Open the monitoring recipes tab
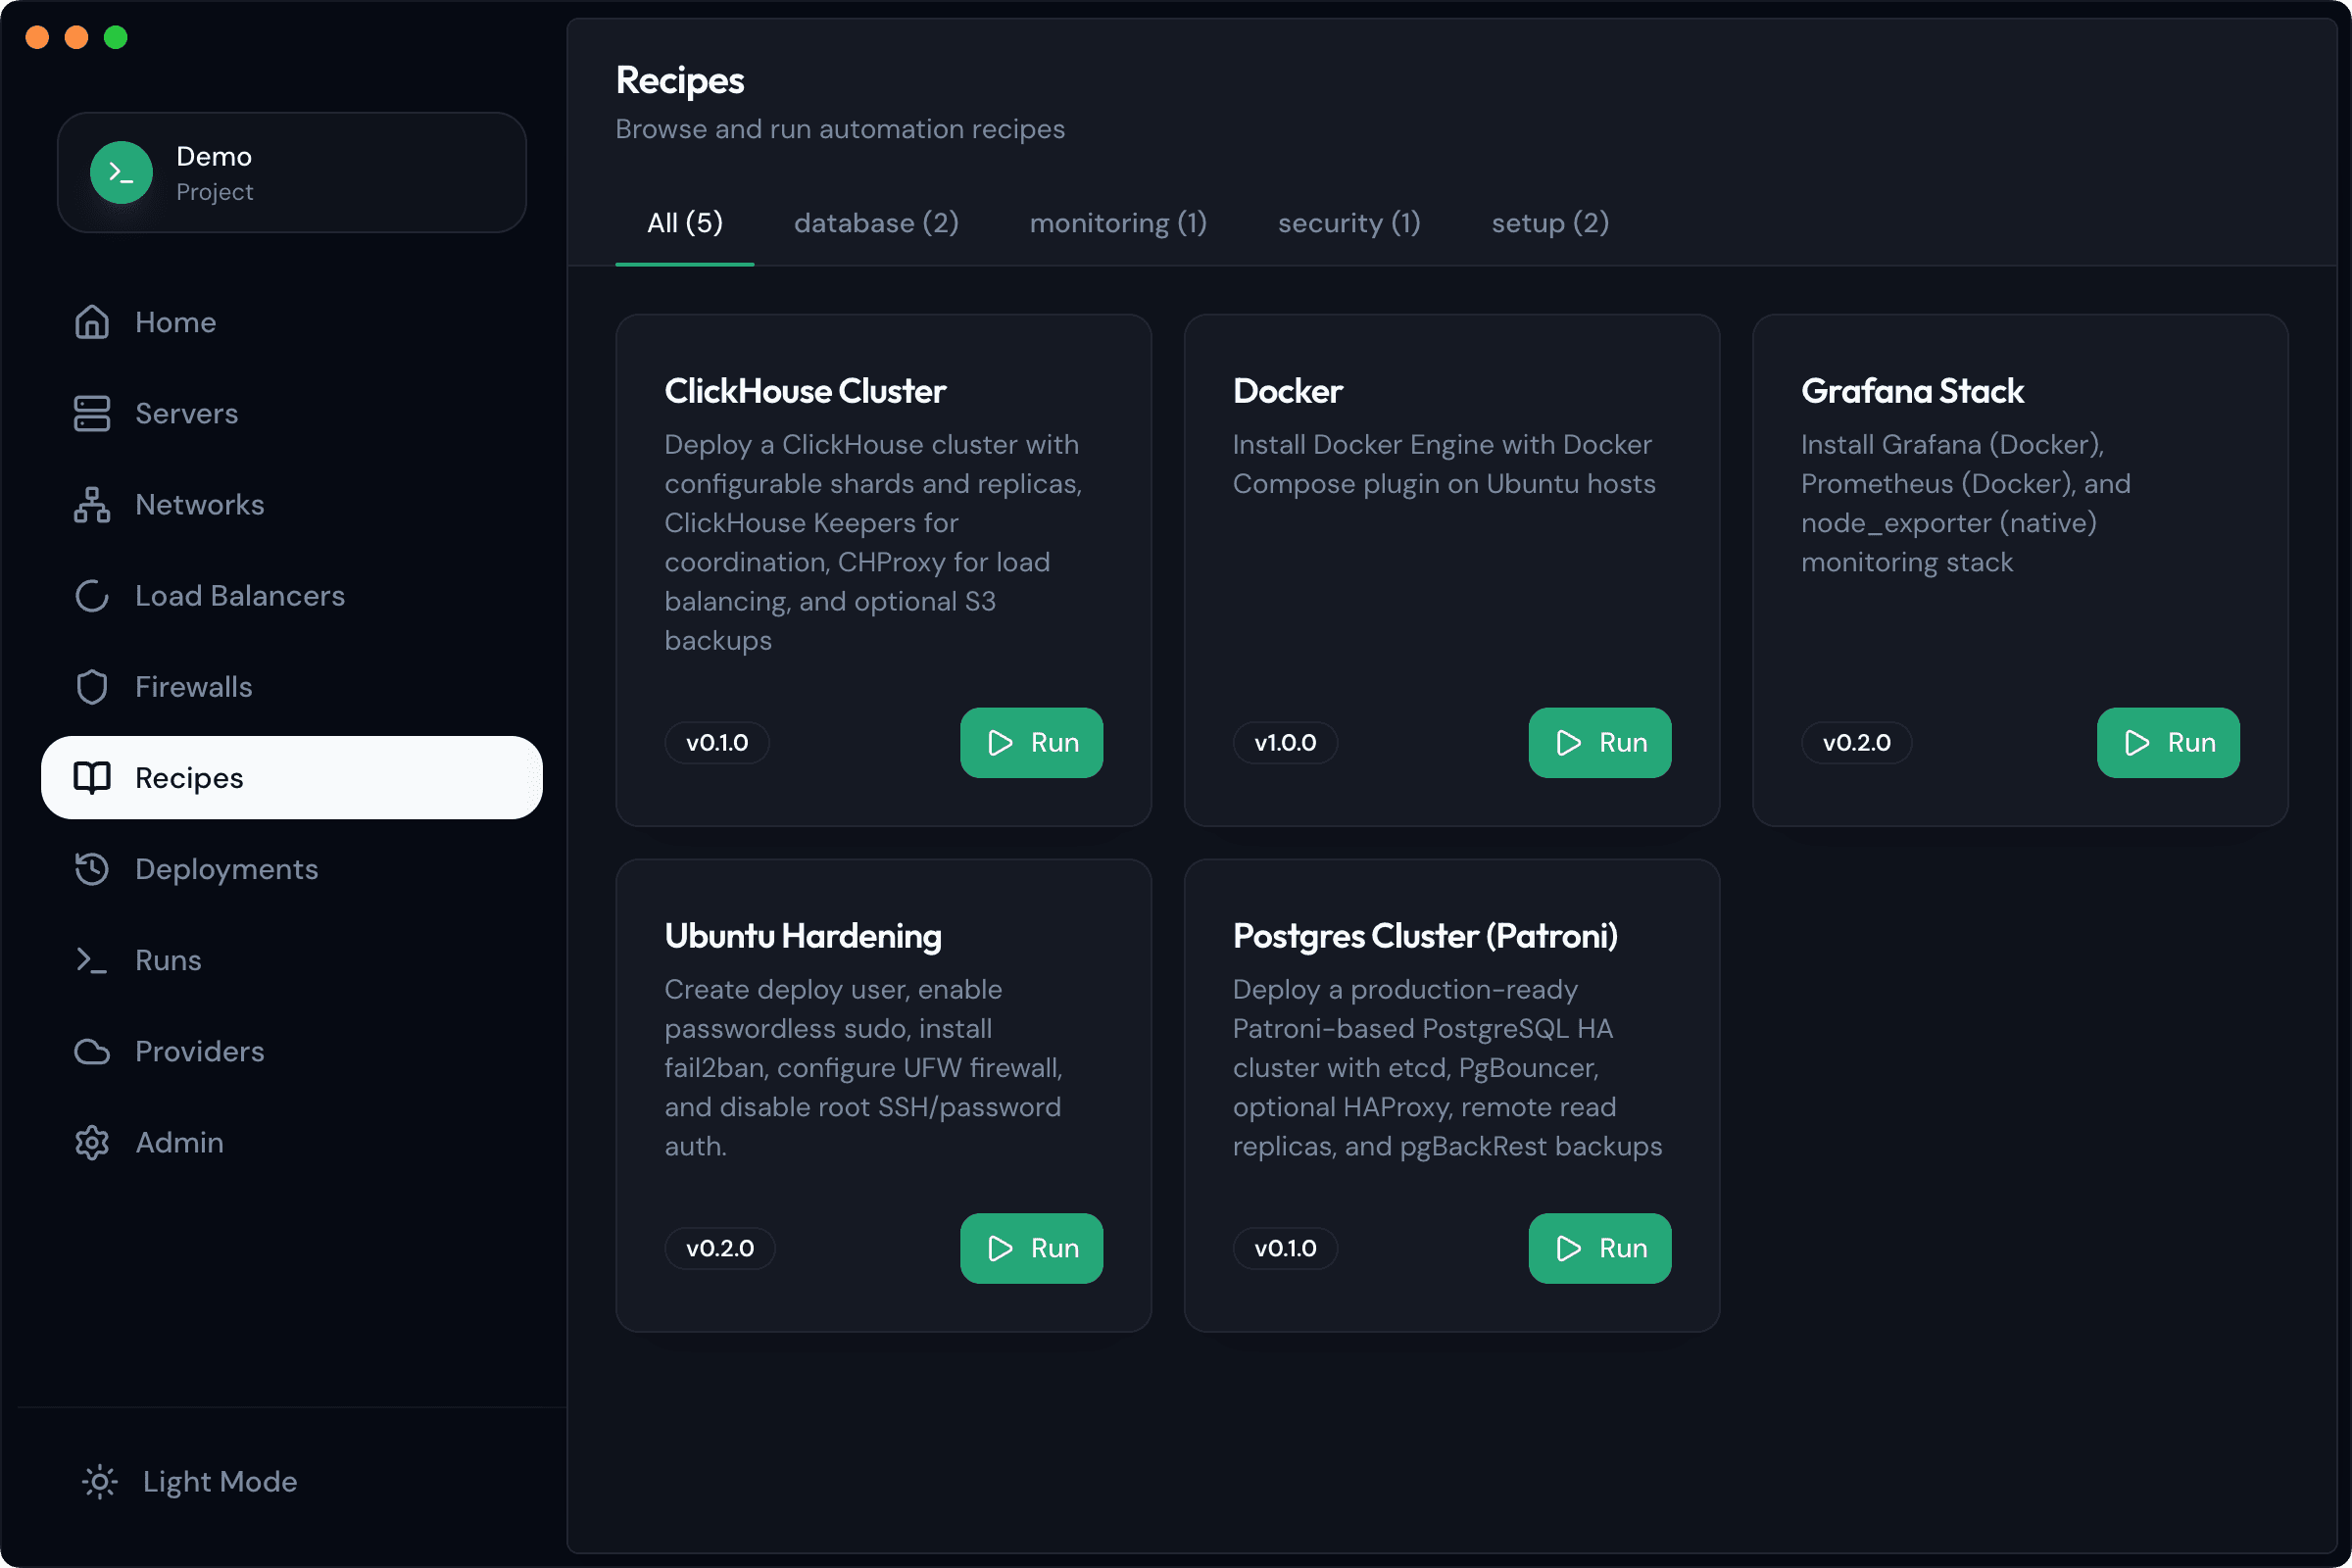 click(1117, 223)
